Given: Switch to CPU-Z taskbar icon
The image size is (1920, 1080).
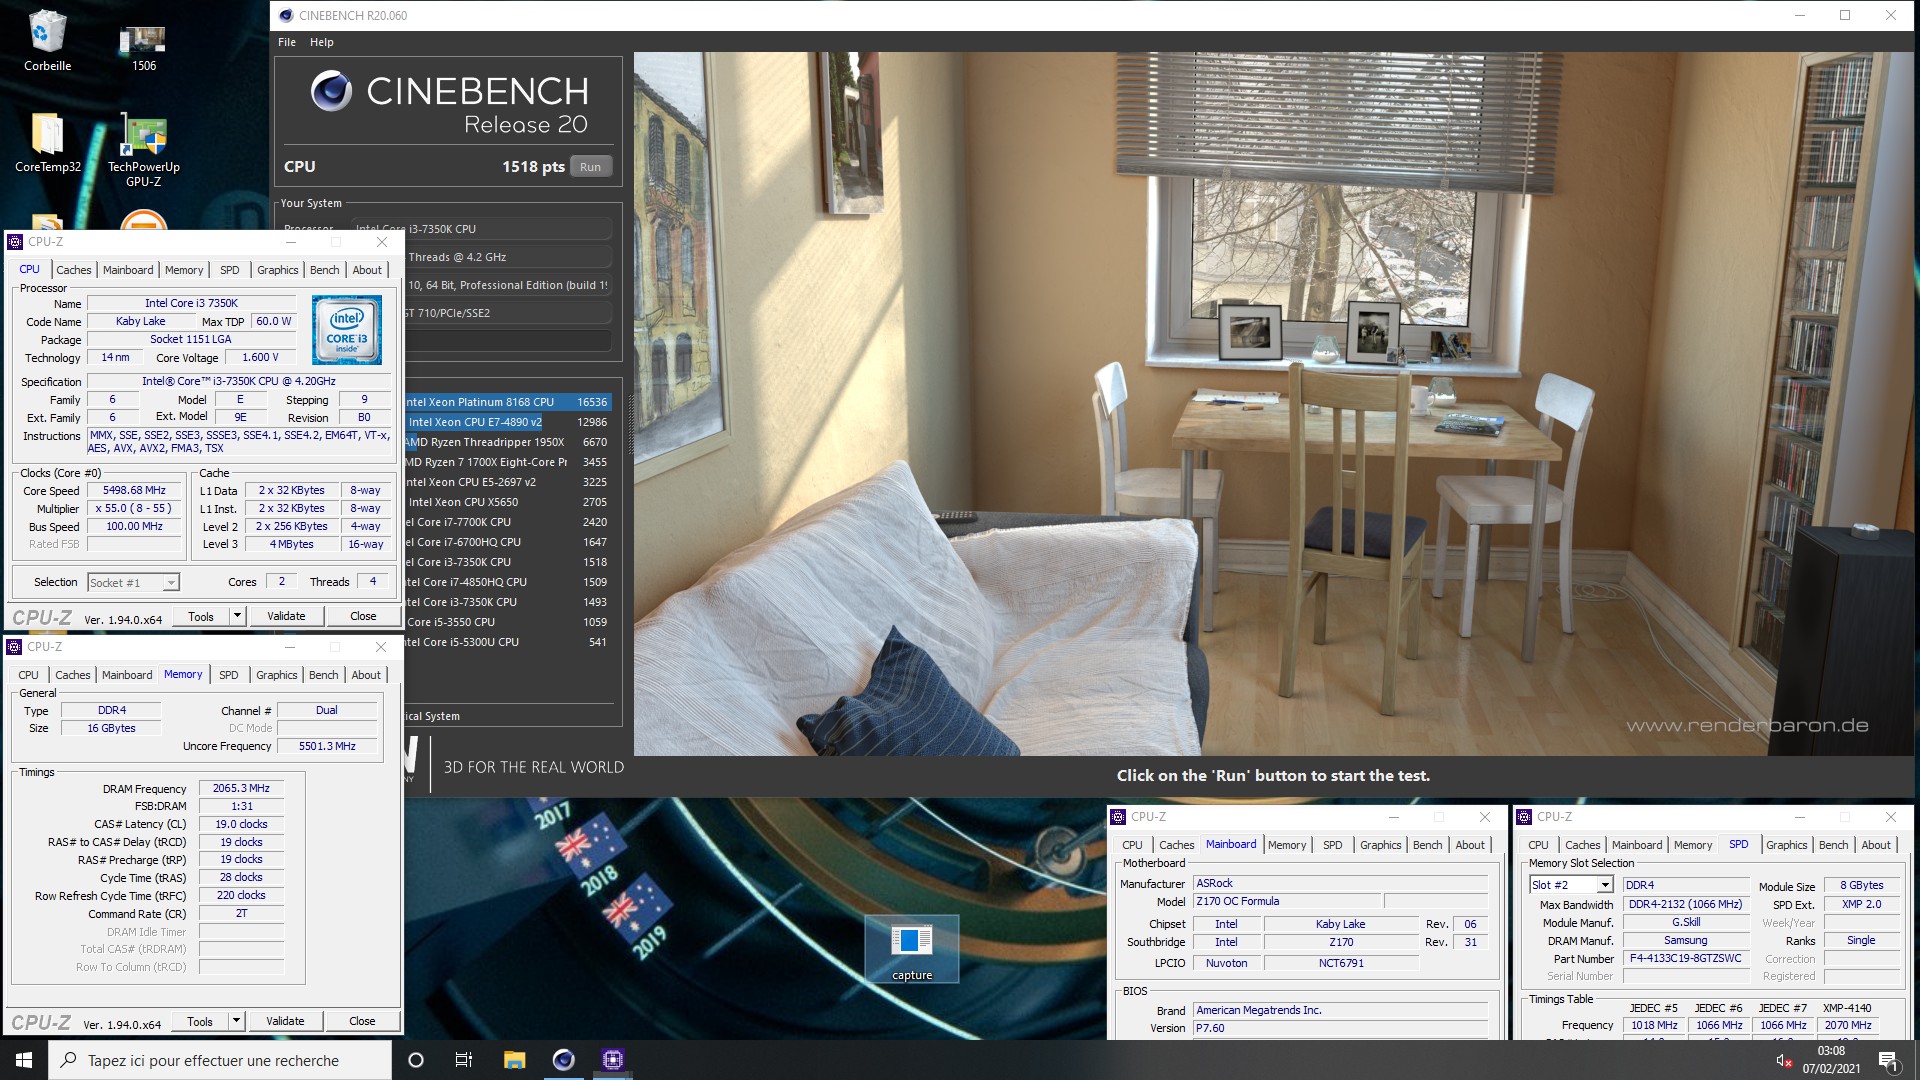Looking at the screenshot, I should (x=612, y=1060).
